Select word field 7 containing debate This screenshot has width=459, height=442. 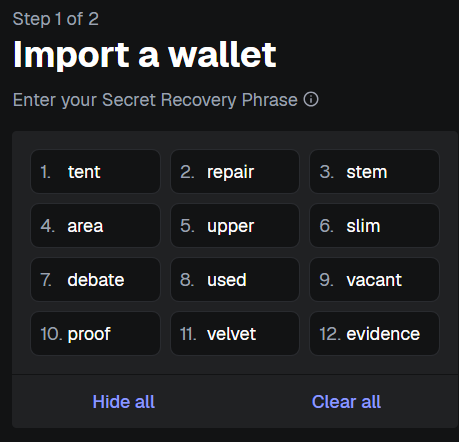click(95, 280)
